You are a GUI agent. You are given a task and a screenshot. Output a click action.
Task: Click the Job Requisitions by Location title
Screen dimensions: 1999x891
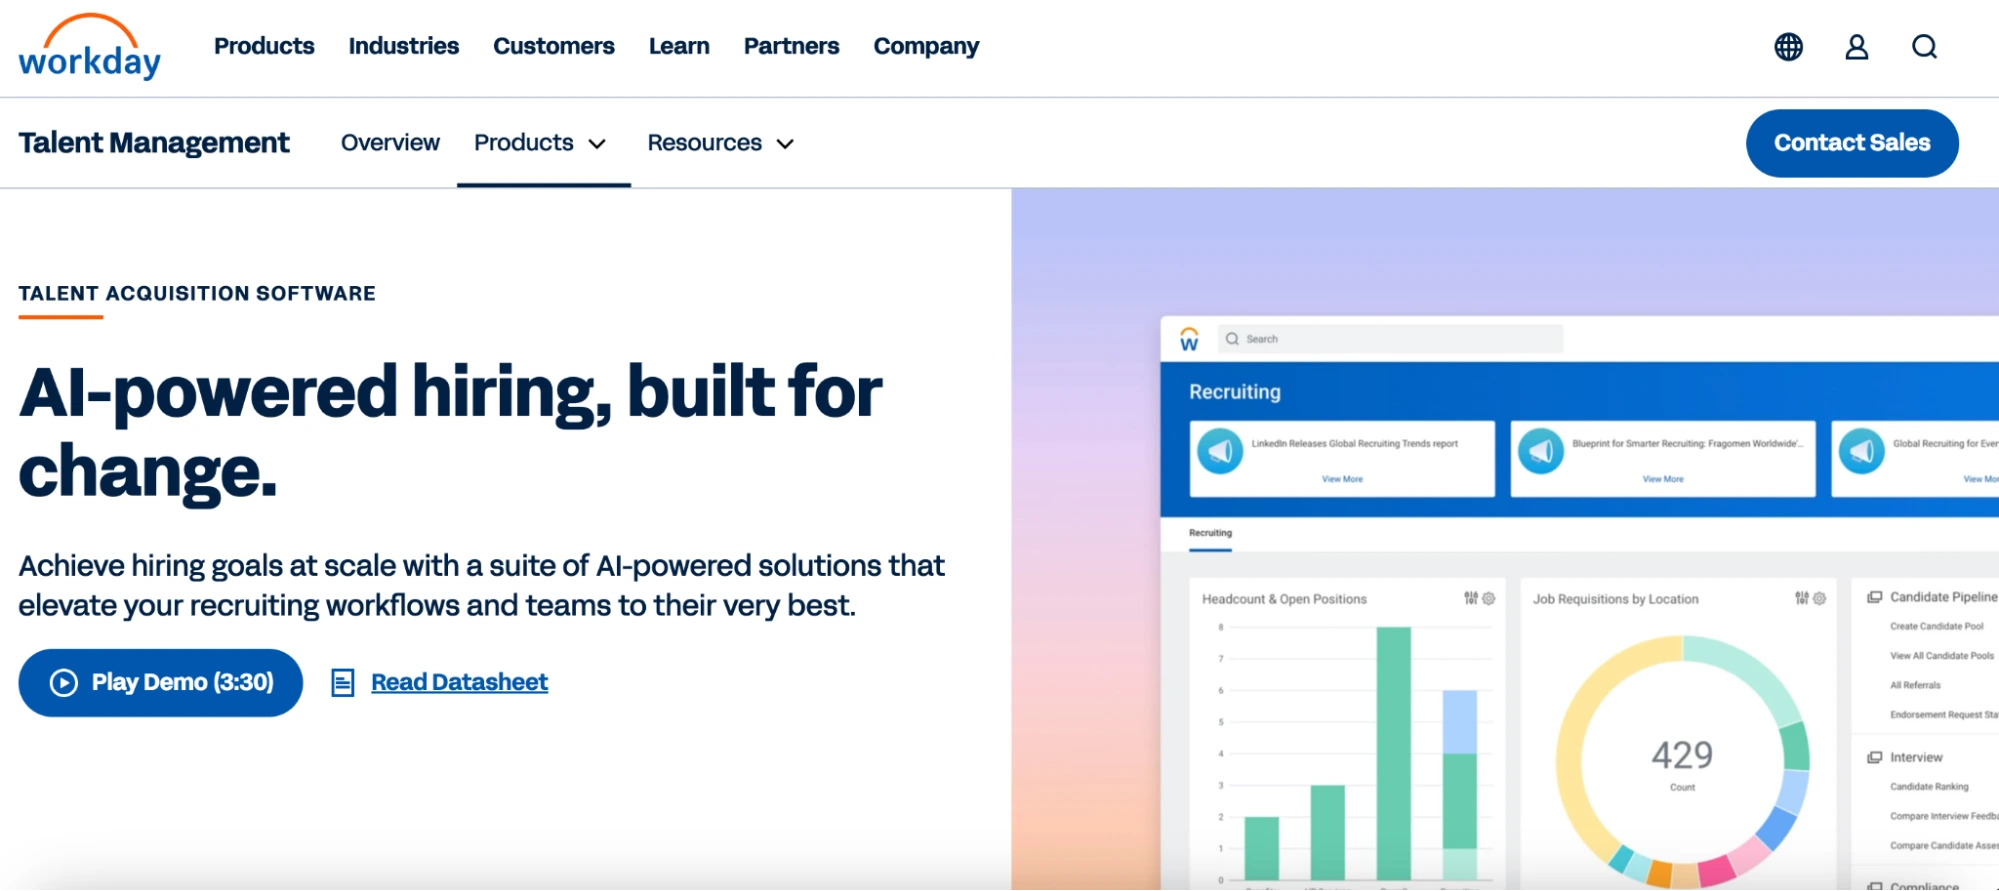pos(1615,599)
